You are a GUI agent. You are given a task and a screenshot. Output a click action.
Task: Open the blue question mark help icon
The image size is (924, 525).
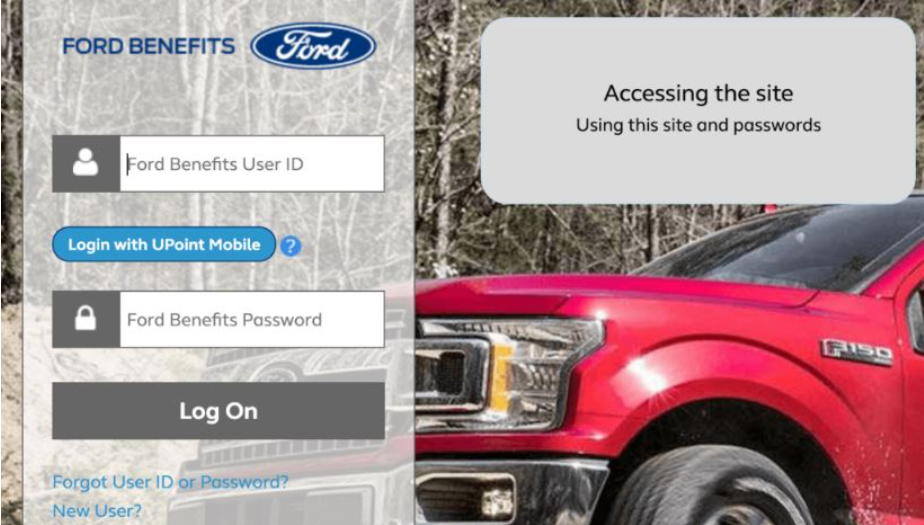click(290, 245)
